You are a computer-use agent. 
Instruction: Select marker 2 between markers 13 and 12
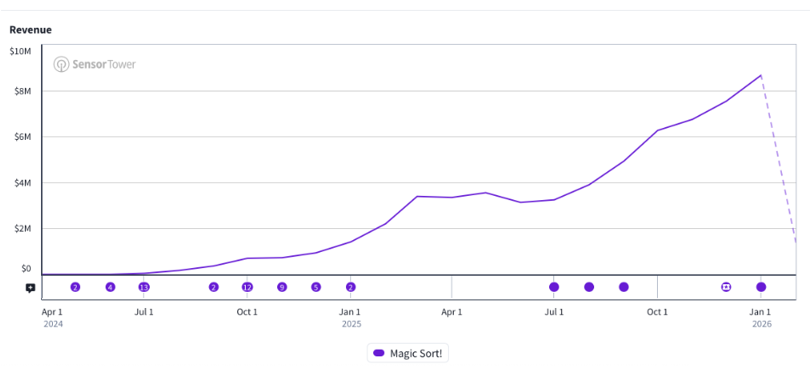coord(213,287)
